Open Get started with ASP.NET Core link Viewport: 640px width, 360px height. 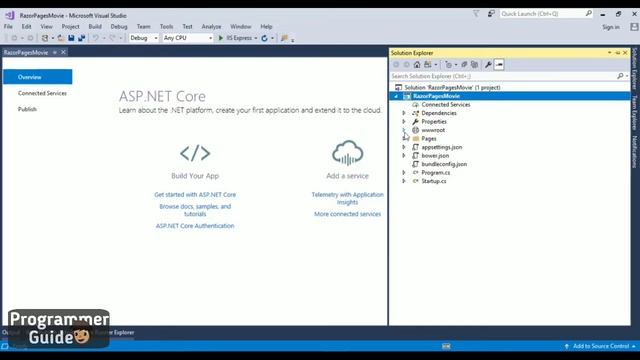[x=195, y=195]
